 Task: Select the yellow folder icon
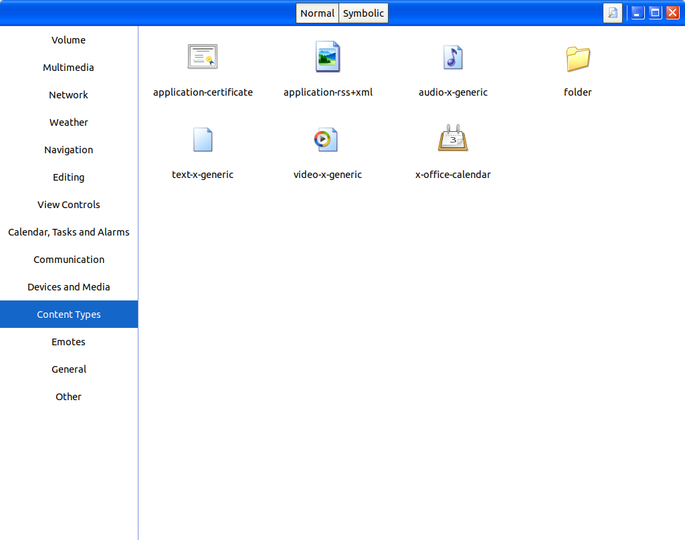578,58
